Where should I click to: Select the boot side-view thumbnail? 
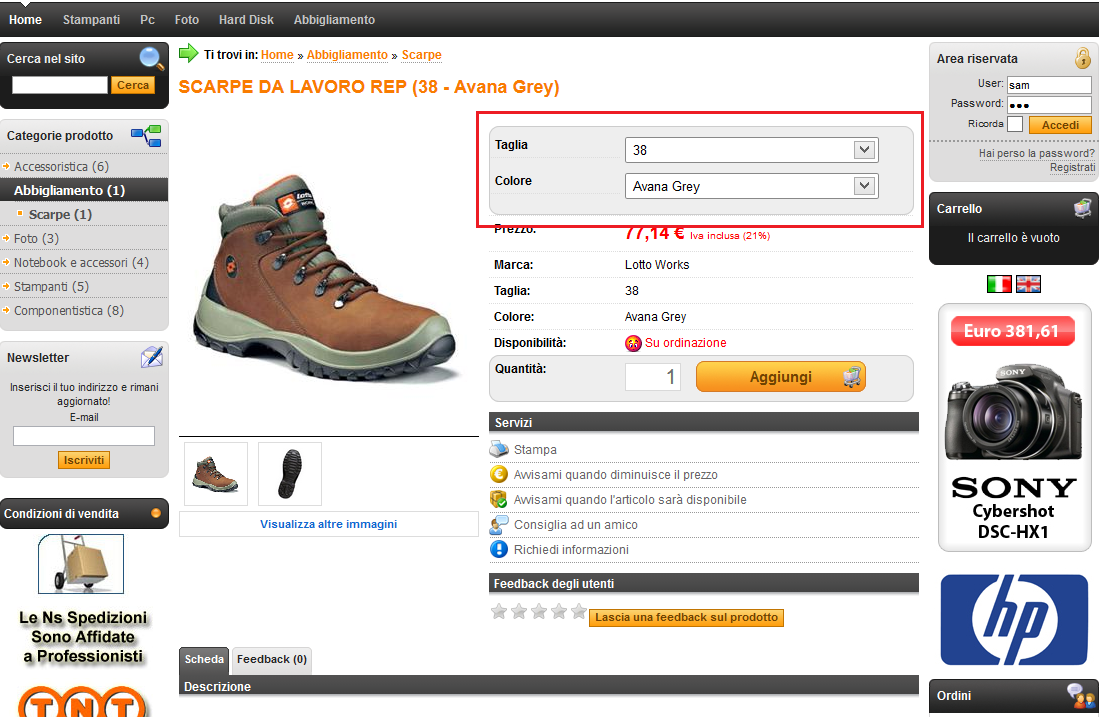[216, 474]
